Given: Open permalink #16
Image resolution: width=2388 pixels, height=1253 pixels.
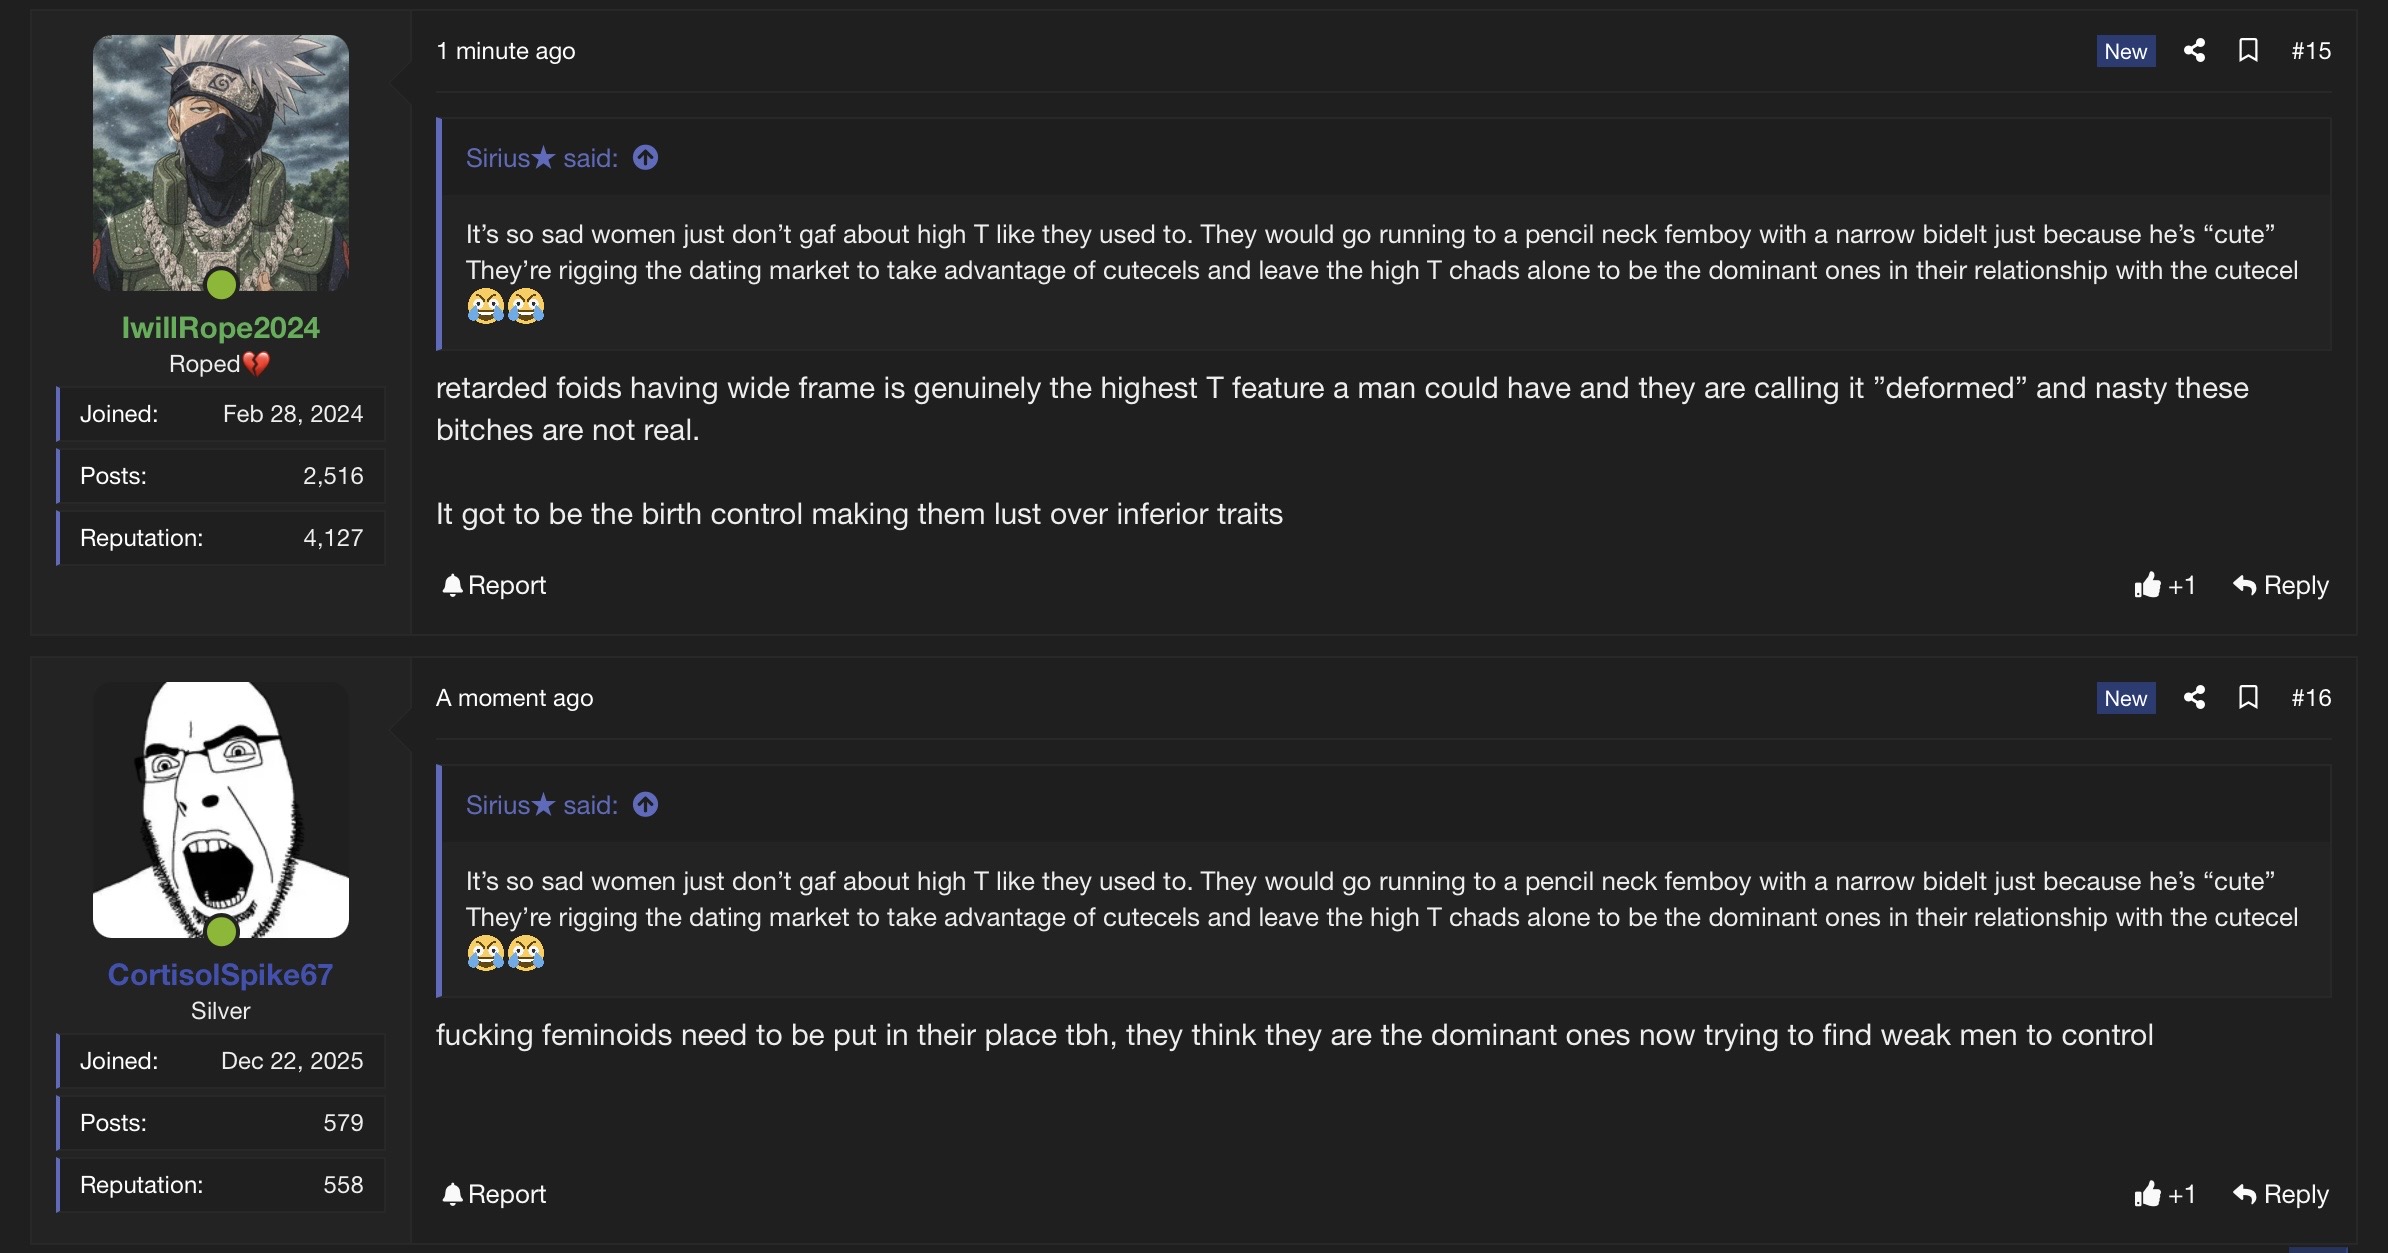Looking at the screenshot, I should coord(2311,698).
